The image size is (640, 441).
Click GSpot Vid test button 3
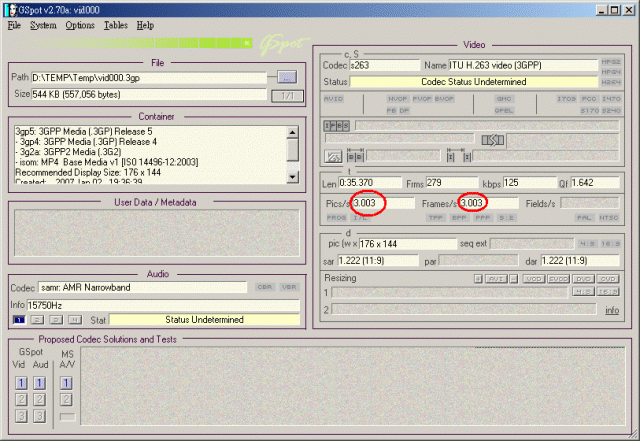(x=21, y=416)
